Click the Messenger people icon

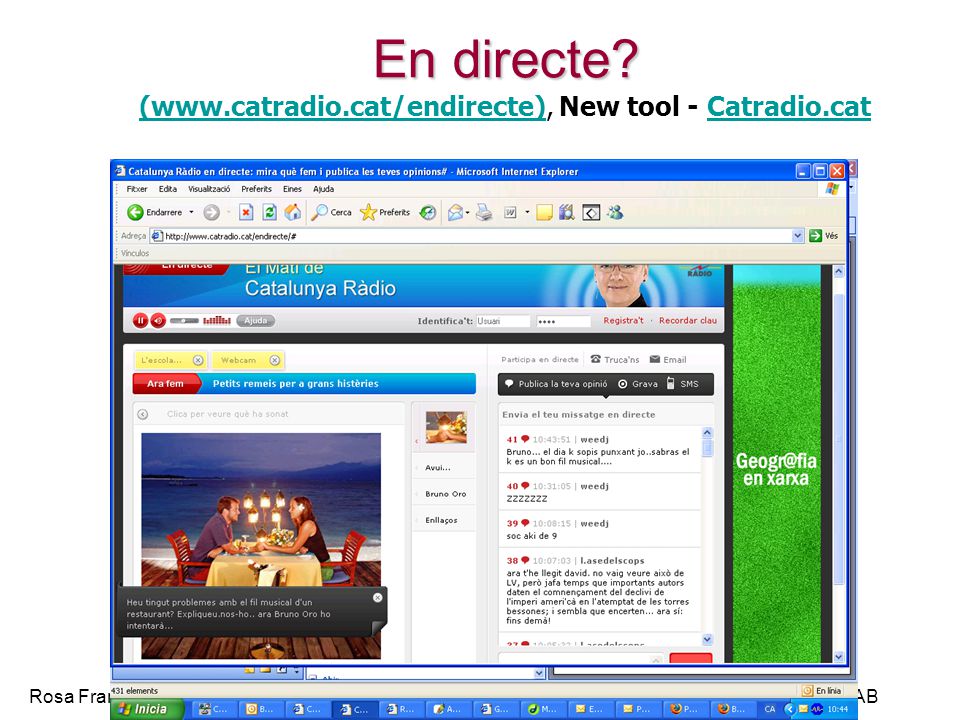(615, 212)
